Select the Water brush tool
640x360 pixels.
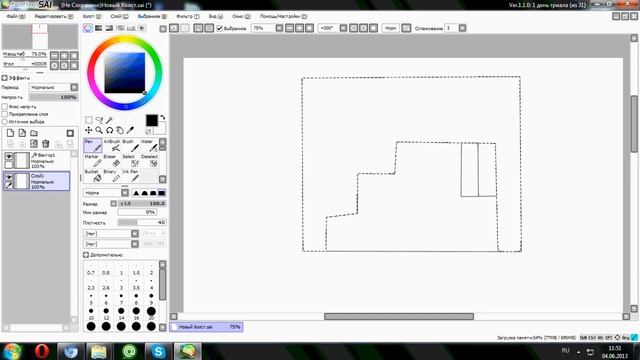click(149, 145)
